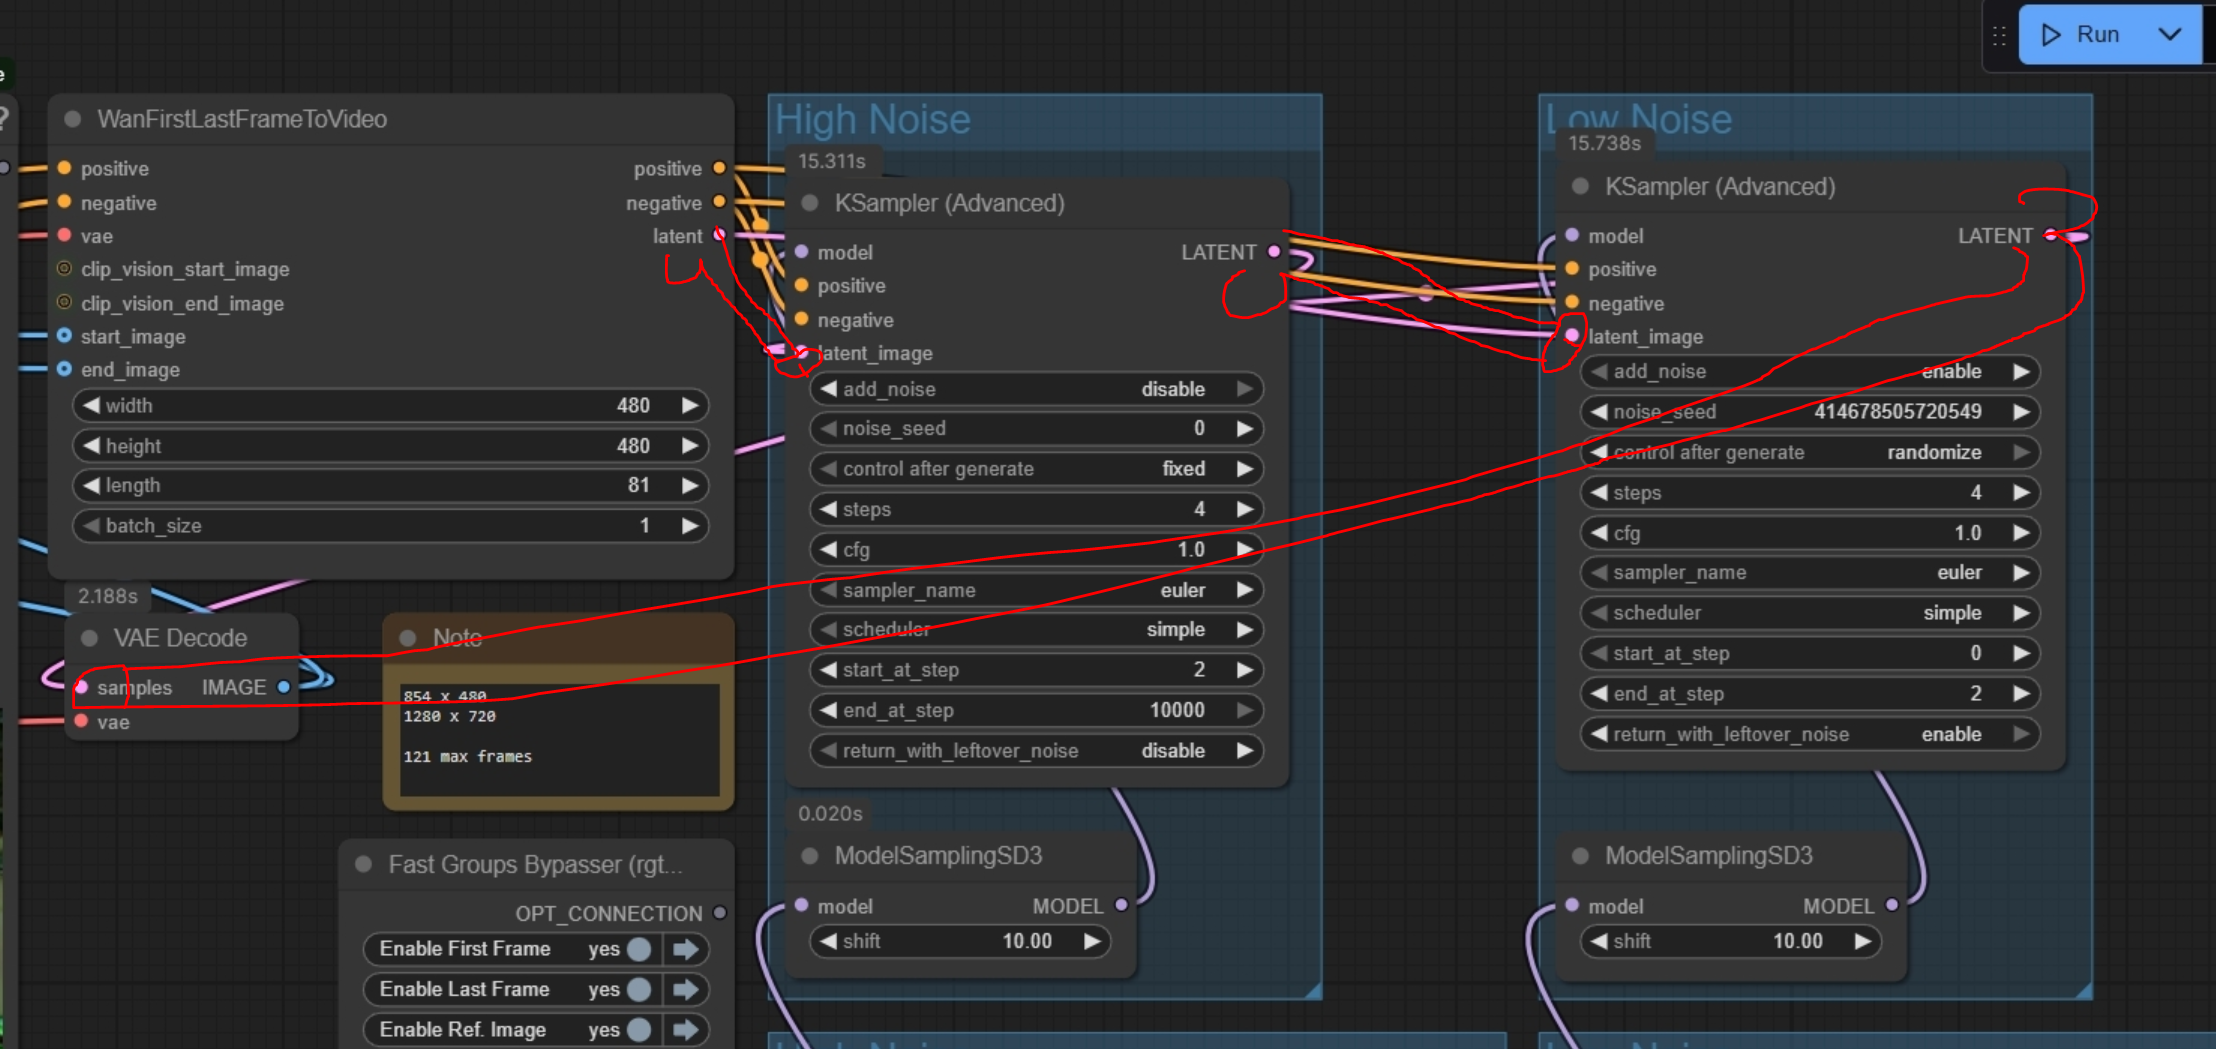The width and height of the screenshot is (2216, 1049).
Task: Open High Noise scheduler simple dropdown
Action: click(x=1036, y=630)
